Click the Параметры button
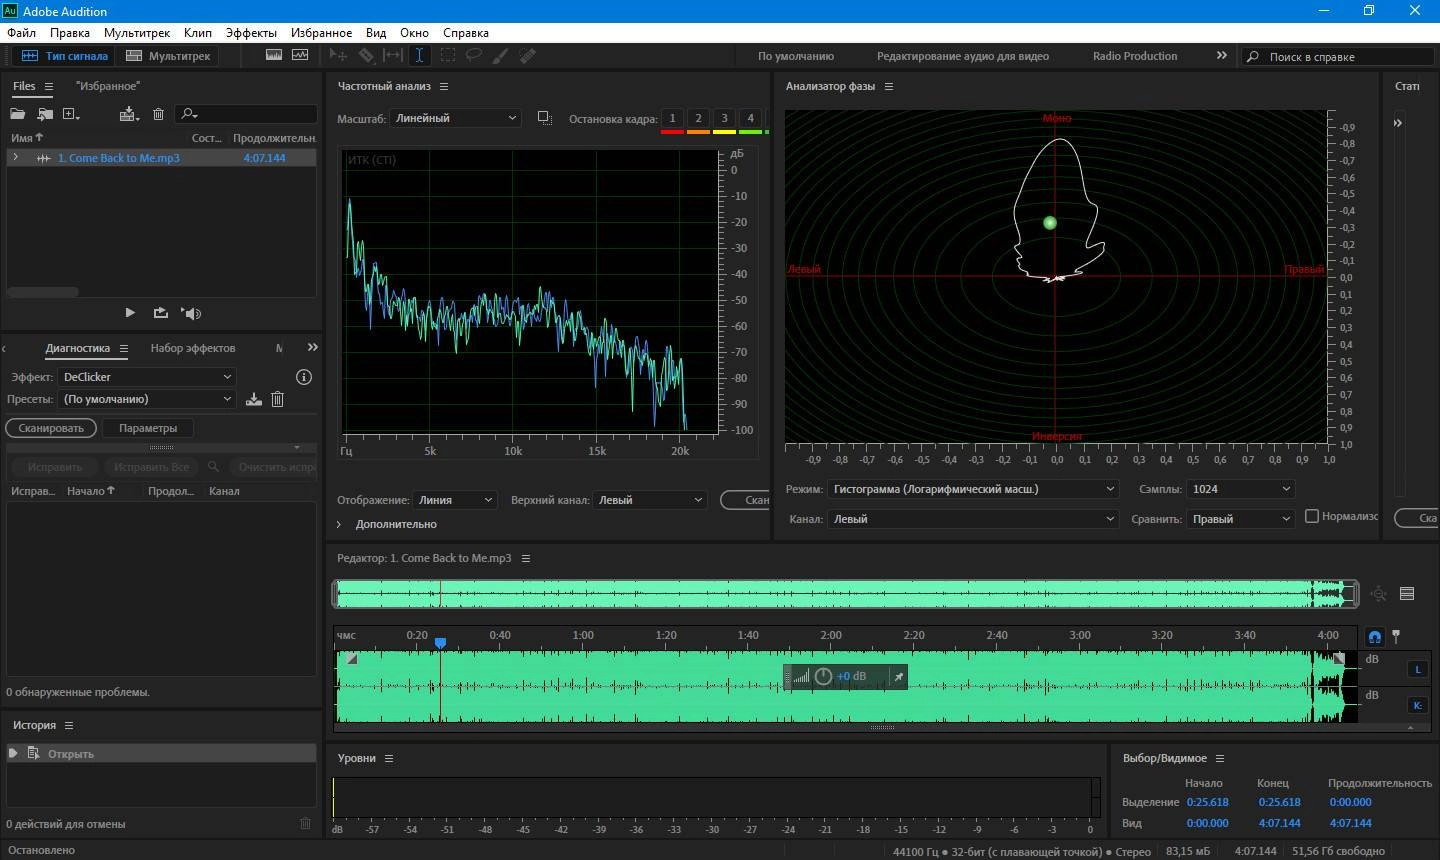This screenshot has height=860, width=1440. 148,428
